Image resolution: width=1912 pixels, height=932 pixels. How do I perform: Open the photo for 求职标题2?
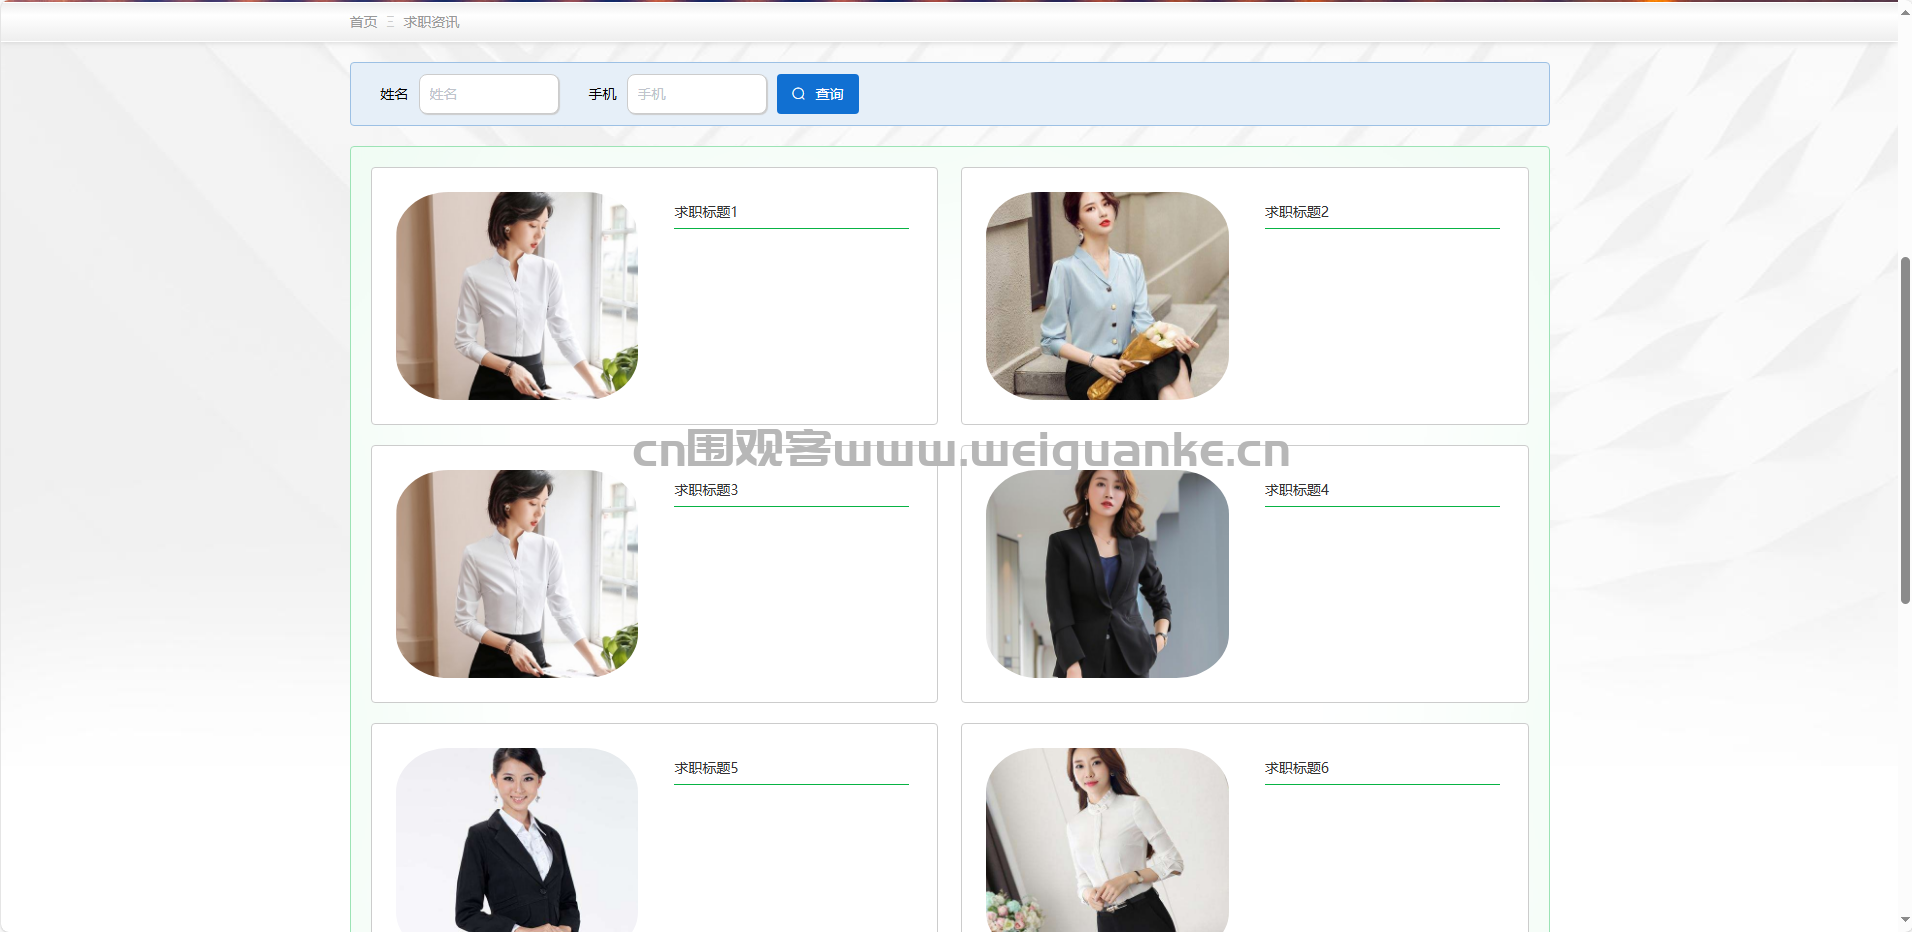click(x=1107, y=296)
